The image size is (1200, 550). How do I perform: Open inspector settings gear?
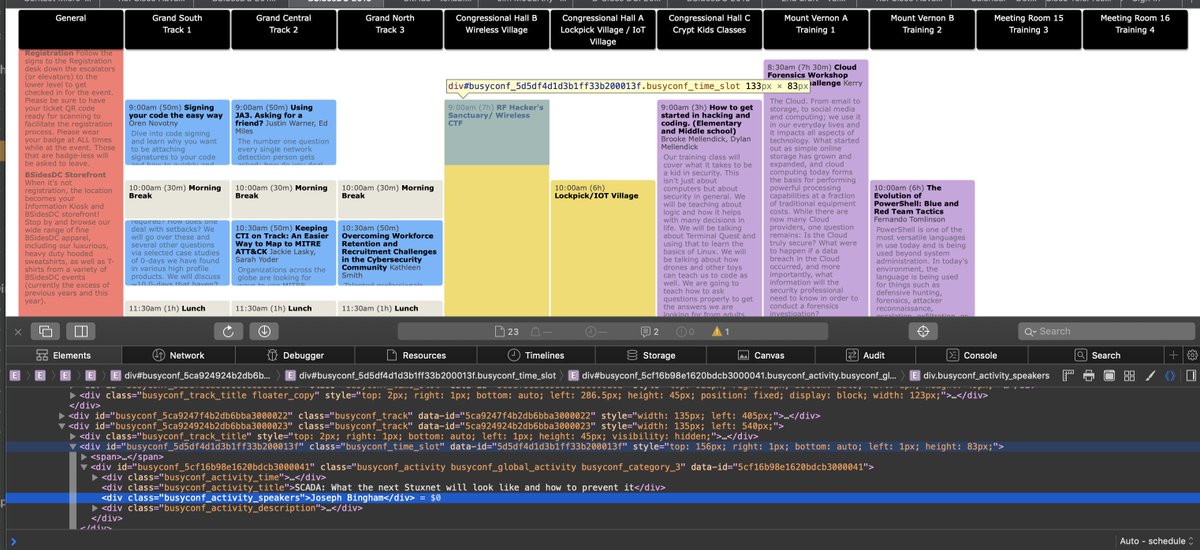tap(1191, 355)
